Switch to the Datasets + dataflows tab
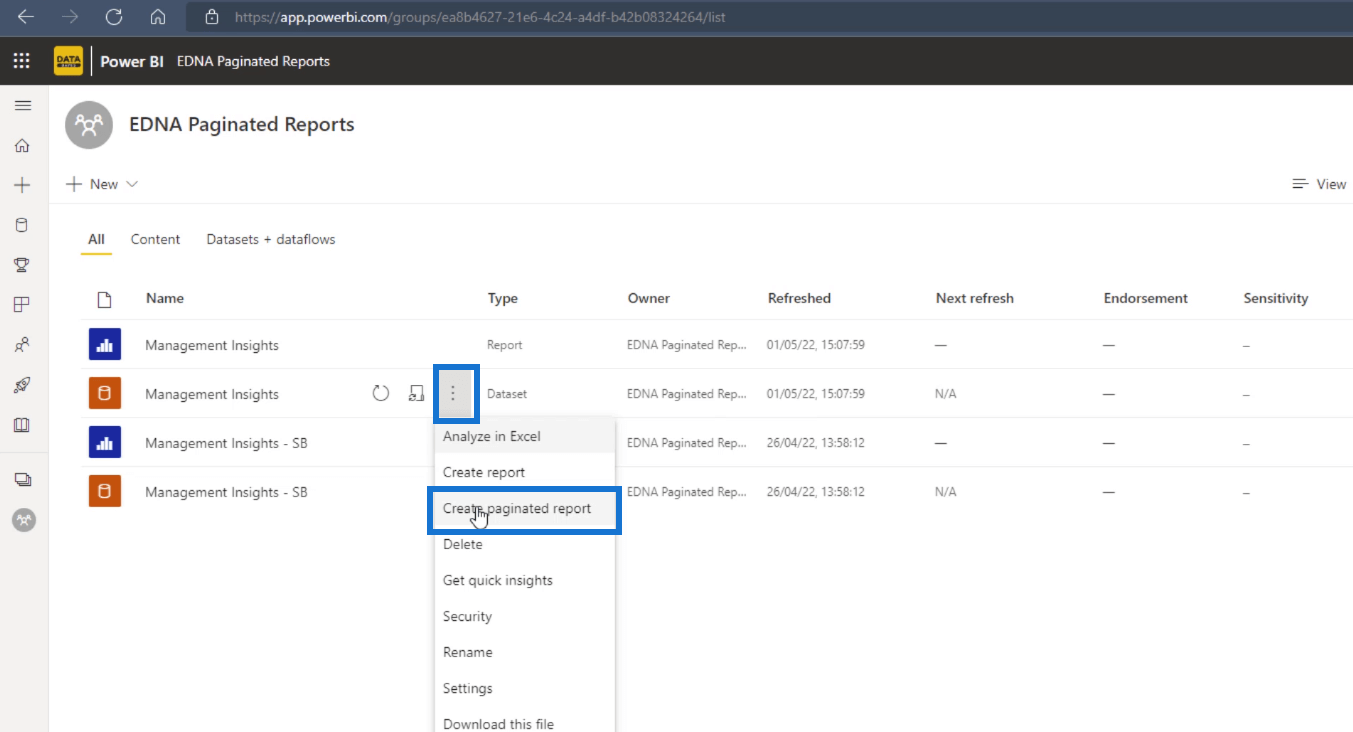The height and width of the screenshot is (732, 1353). [271, 240]
